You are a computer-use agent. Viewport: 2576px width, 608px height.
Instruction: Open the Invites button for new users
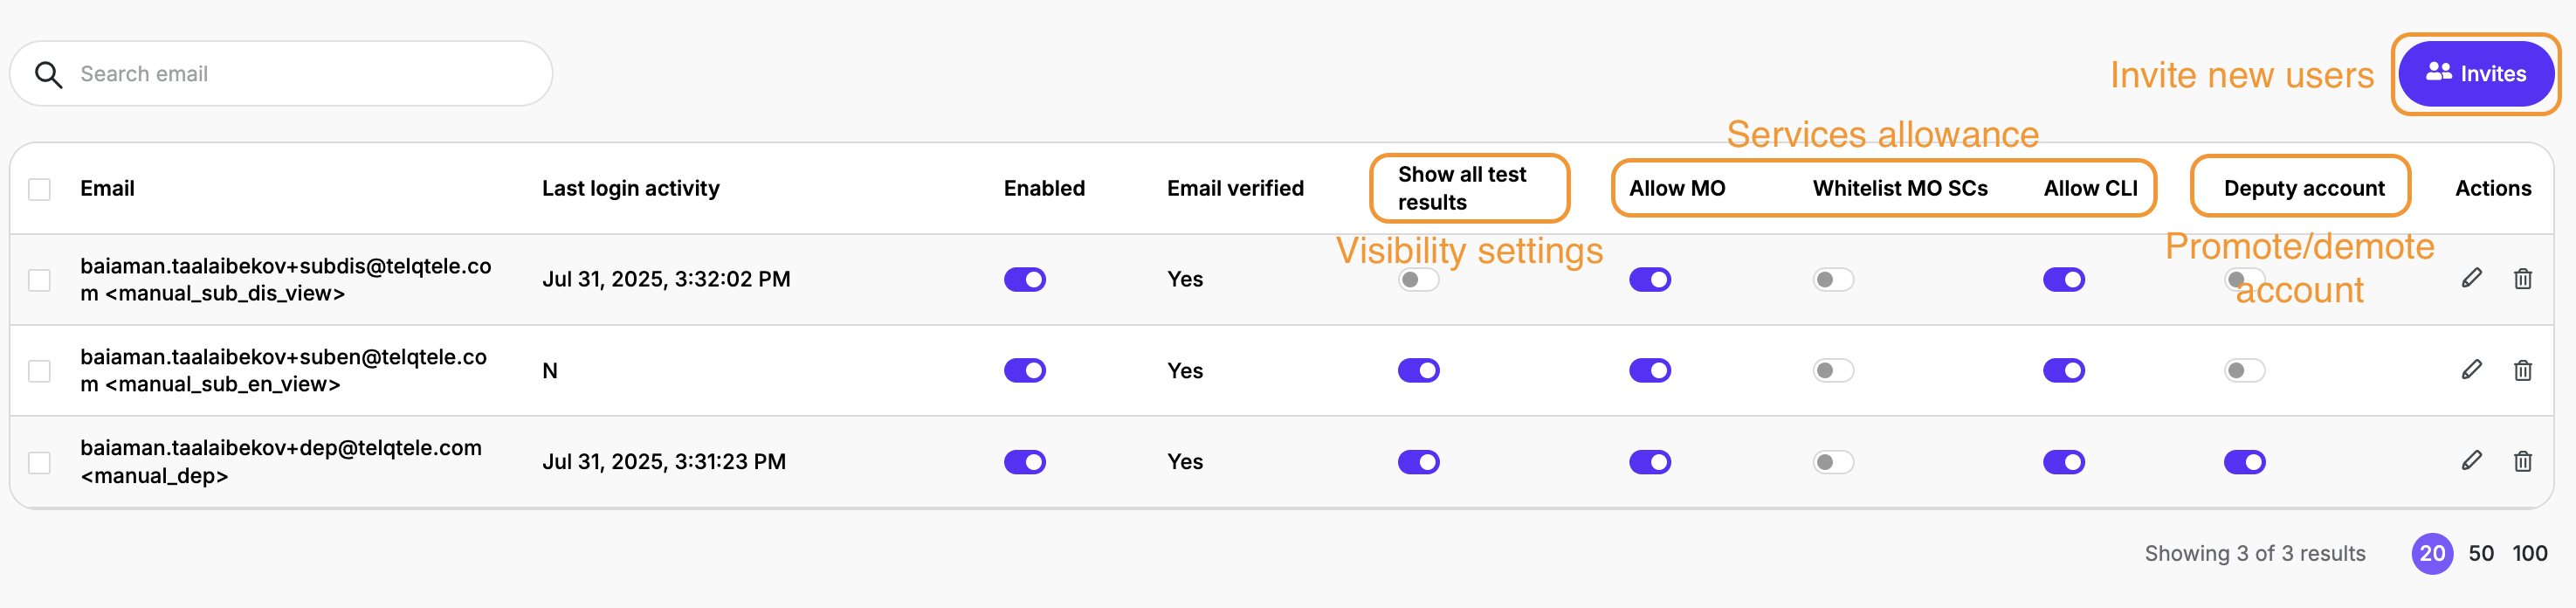(2475, 74)
